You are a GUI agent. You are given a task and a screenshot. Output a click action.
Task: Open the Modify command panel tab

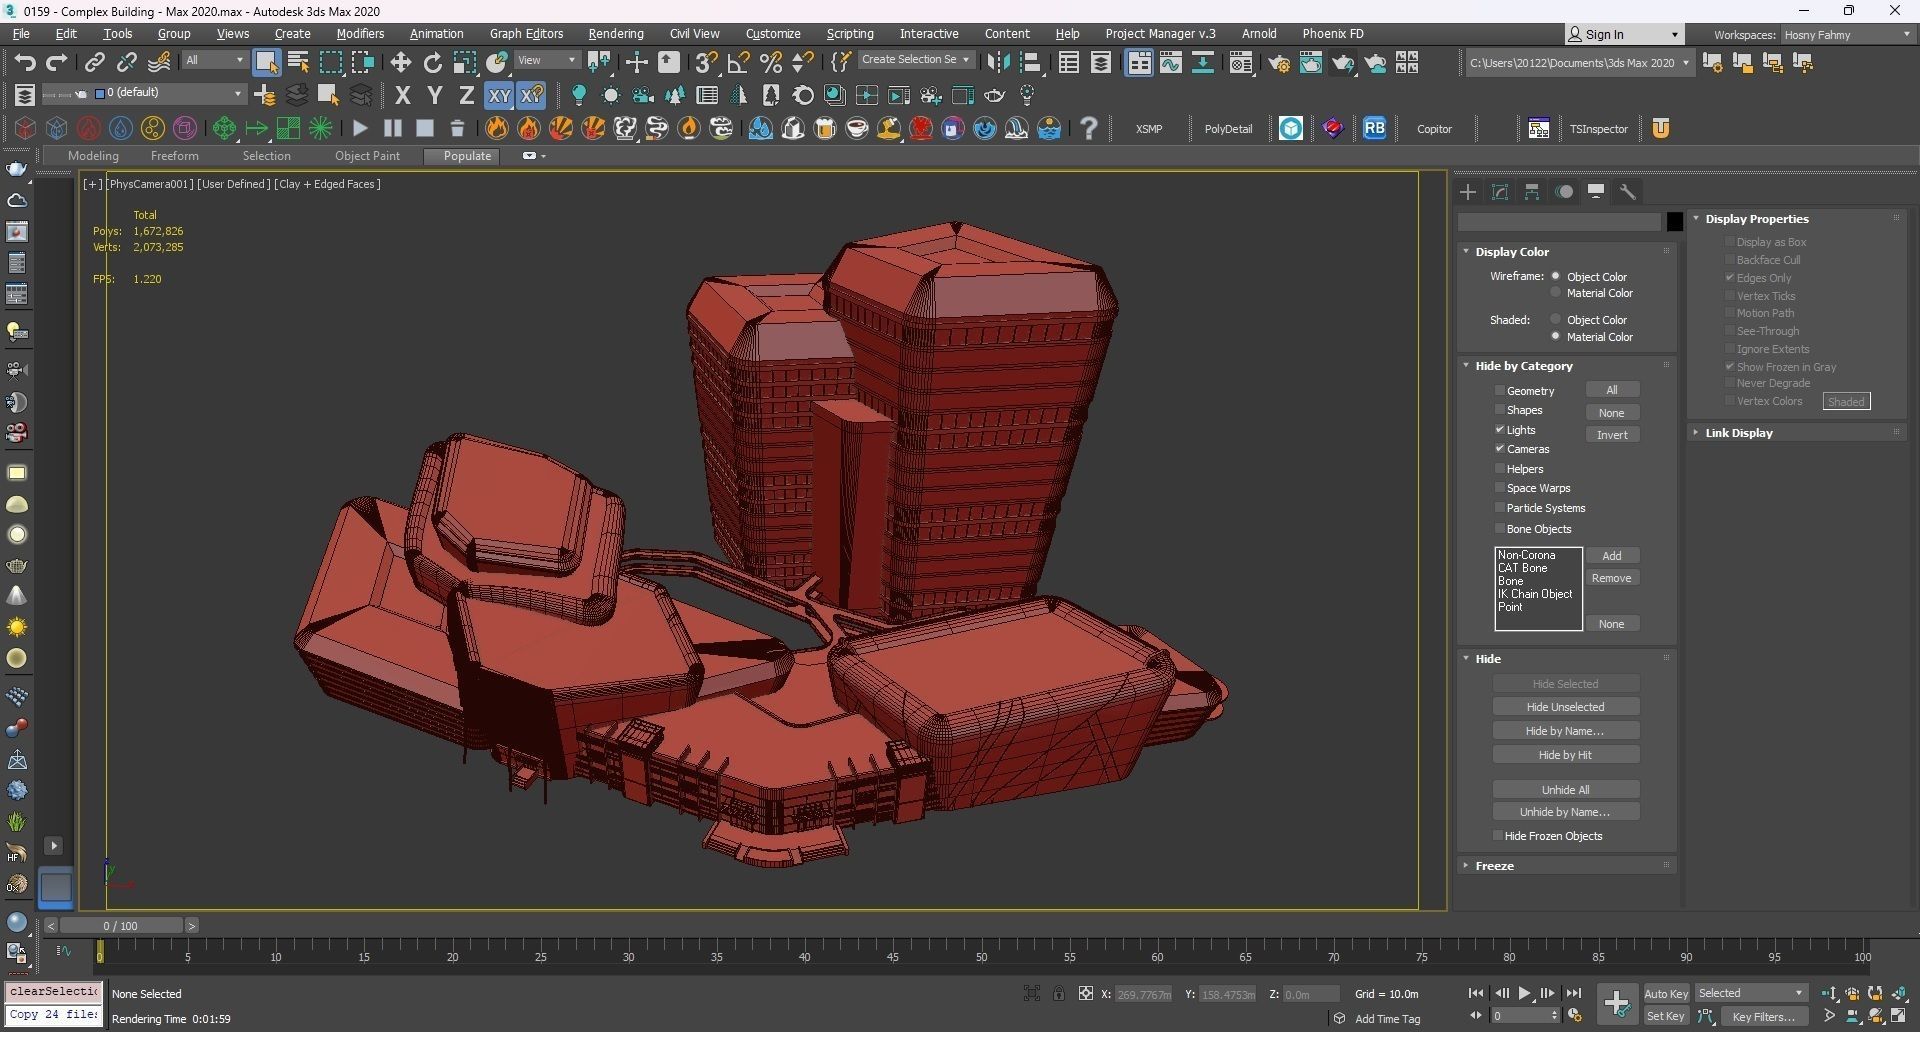[x=1500, y=192]
